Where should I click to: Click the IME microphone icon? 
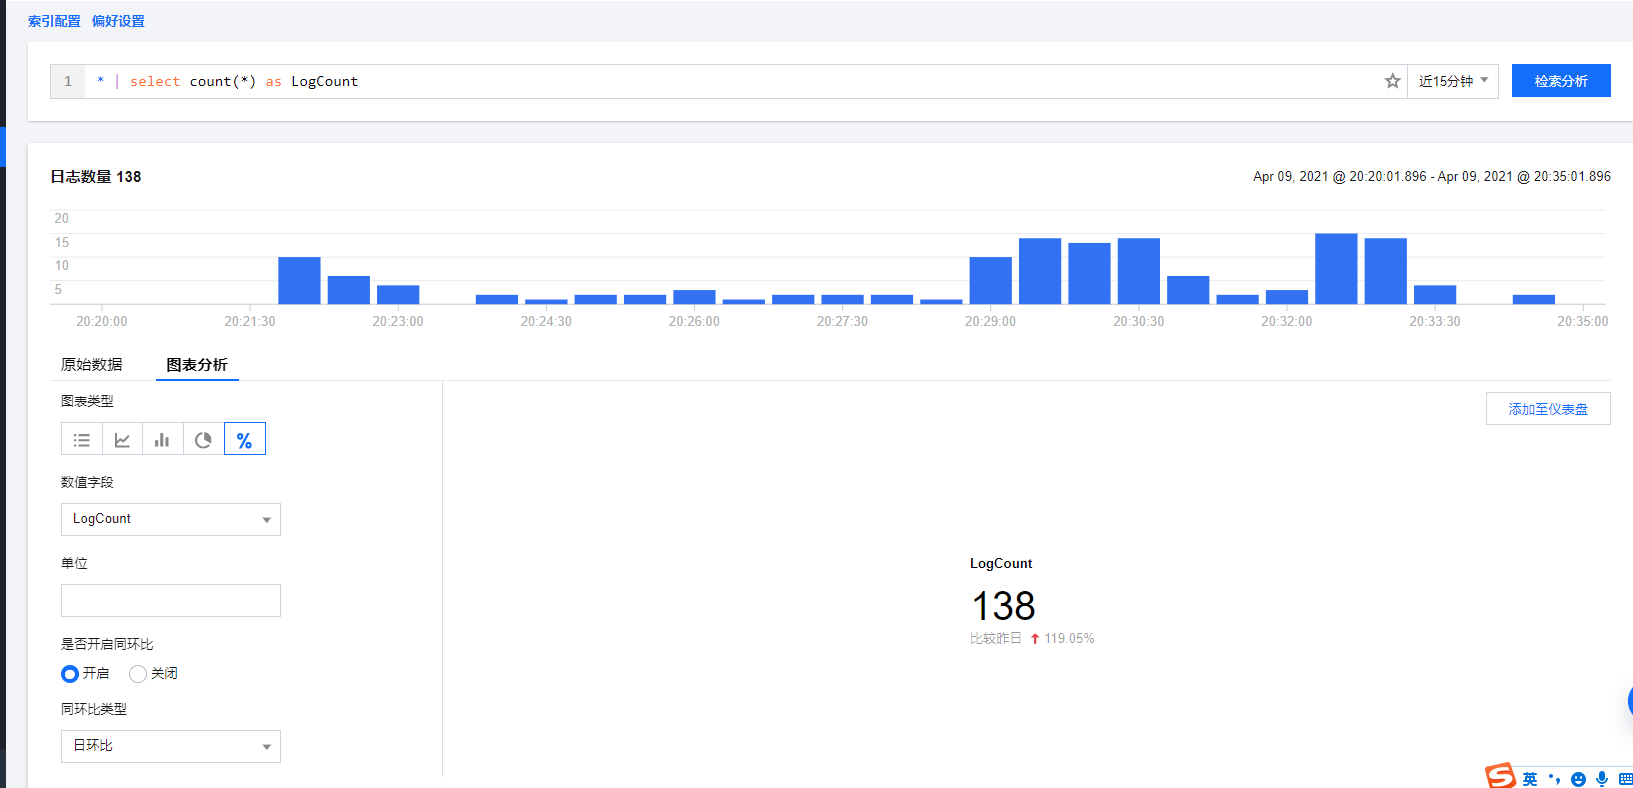1602,779
